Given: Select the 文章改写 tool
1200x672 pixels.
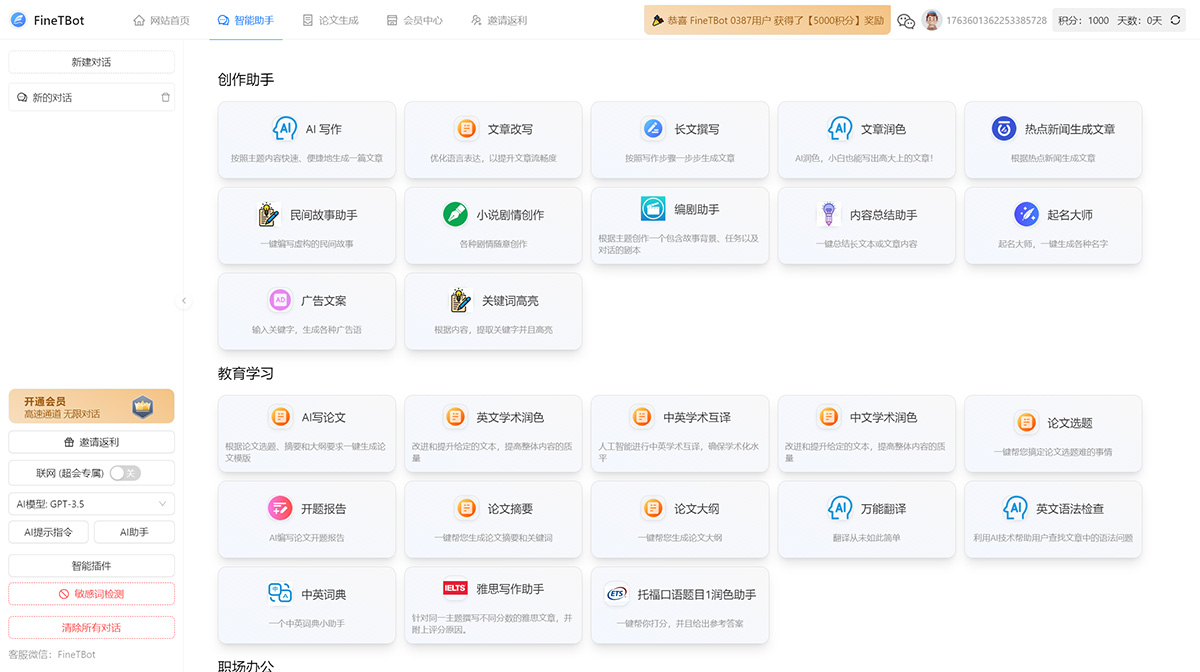Looking at the screenshot, I should (493, 139).
